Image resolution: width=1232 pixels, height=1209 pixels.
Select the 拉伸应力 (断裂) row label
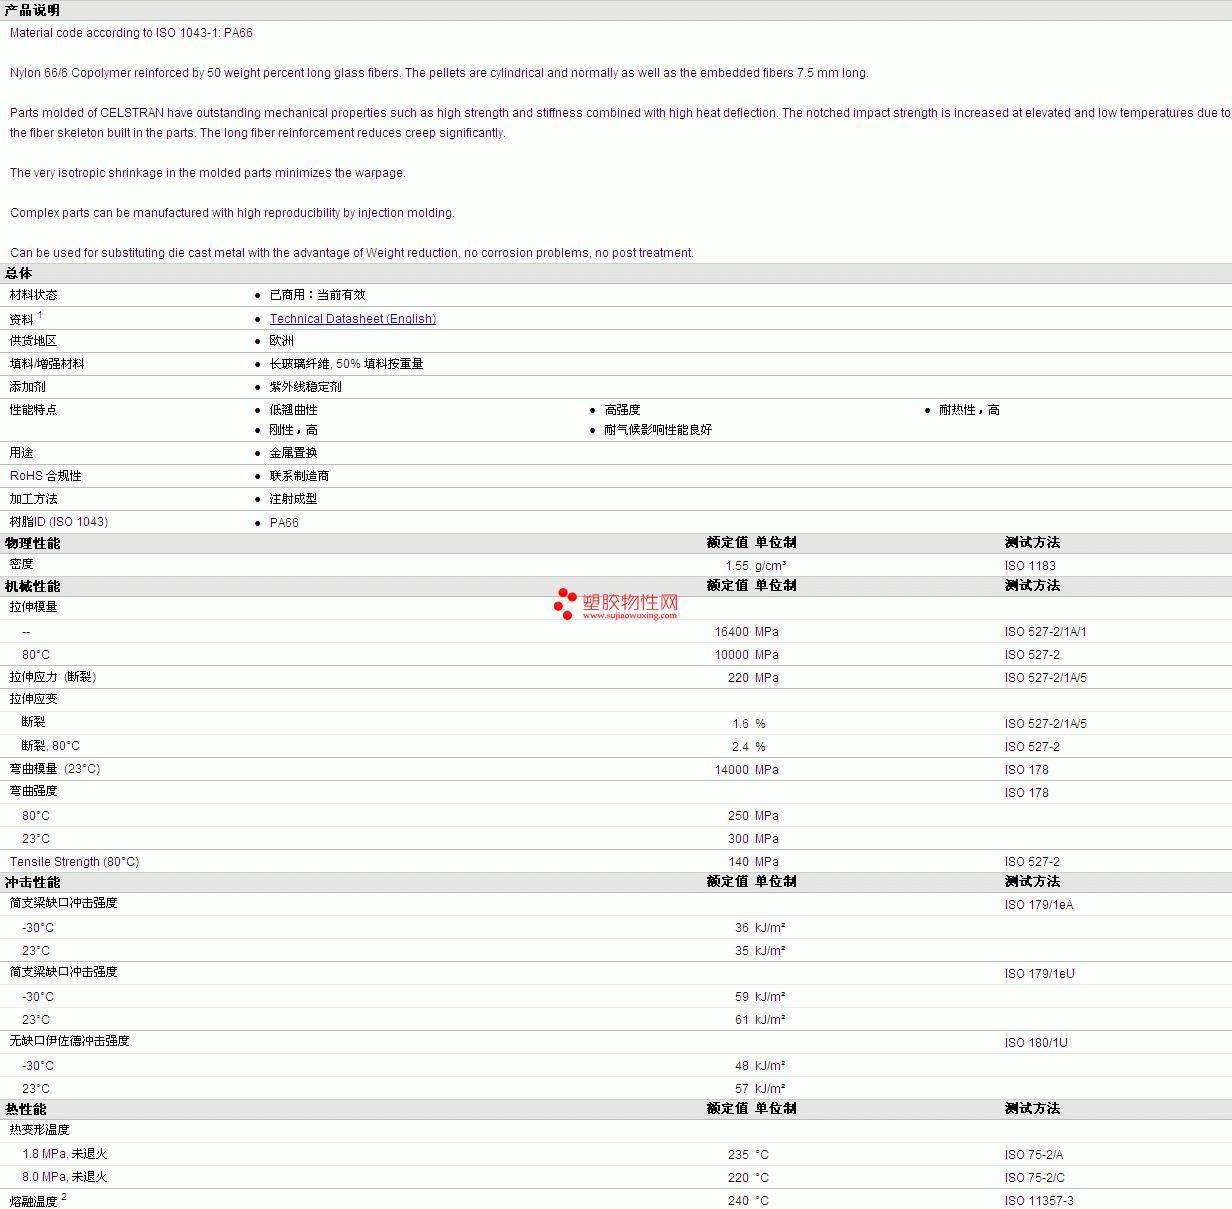(x=53, y=677)
